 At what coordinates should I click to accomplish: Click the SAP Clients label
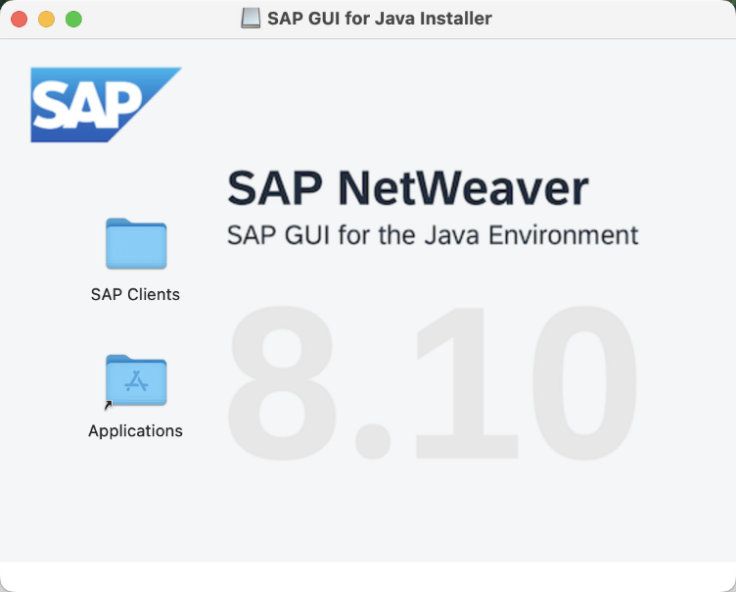[135, 294]
